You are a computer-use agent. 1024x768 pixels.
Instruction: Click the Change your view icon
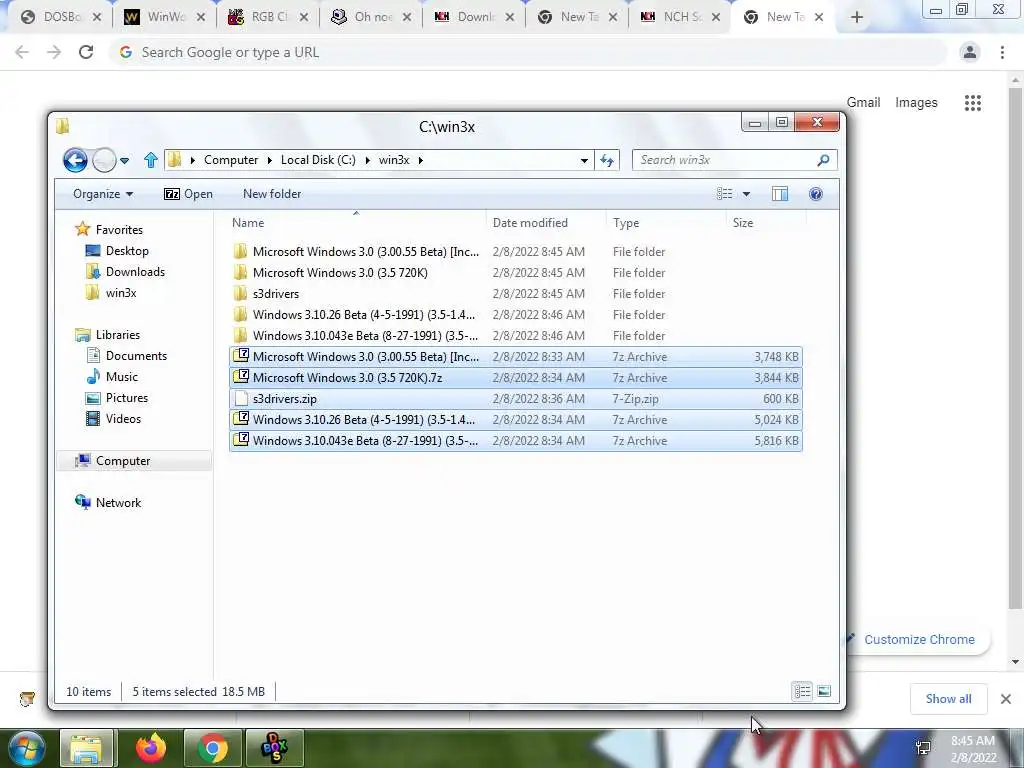tap(724, 194)
